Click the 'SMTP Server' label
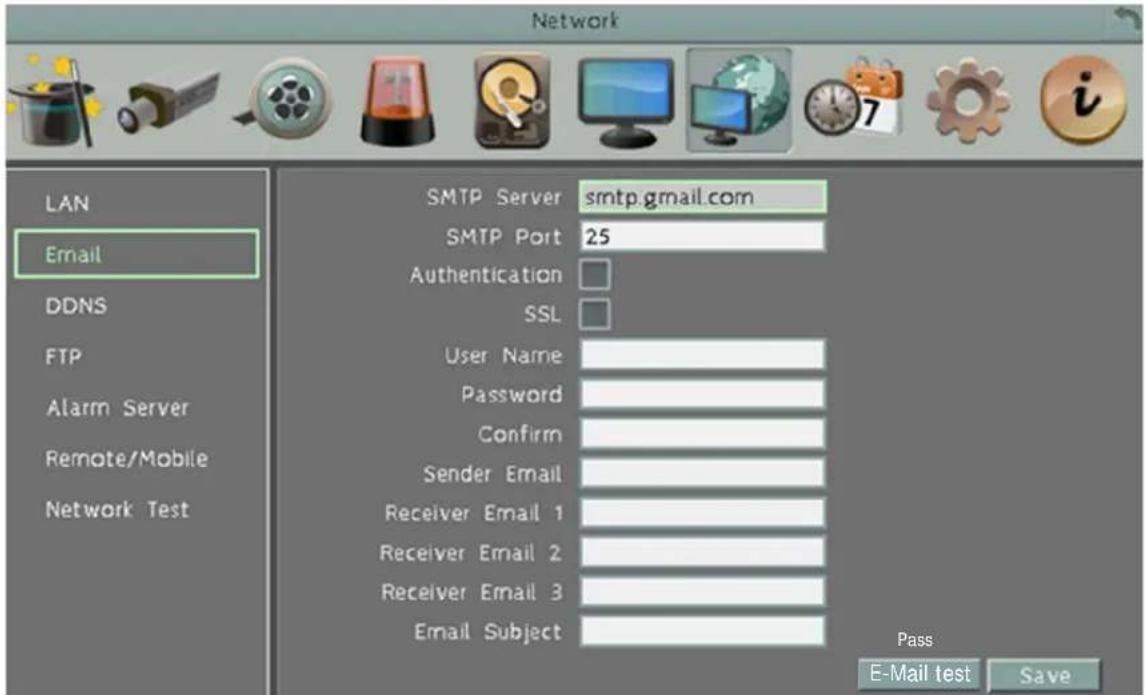The height and width of the screenshot is (695, 1145). coord(494,197)
